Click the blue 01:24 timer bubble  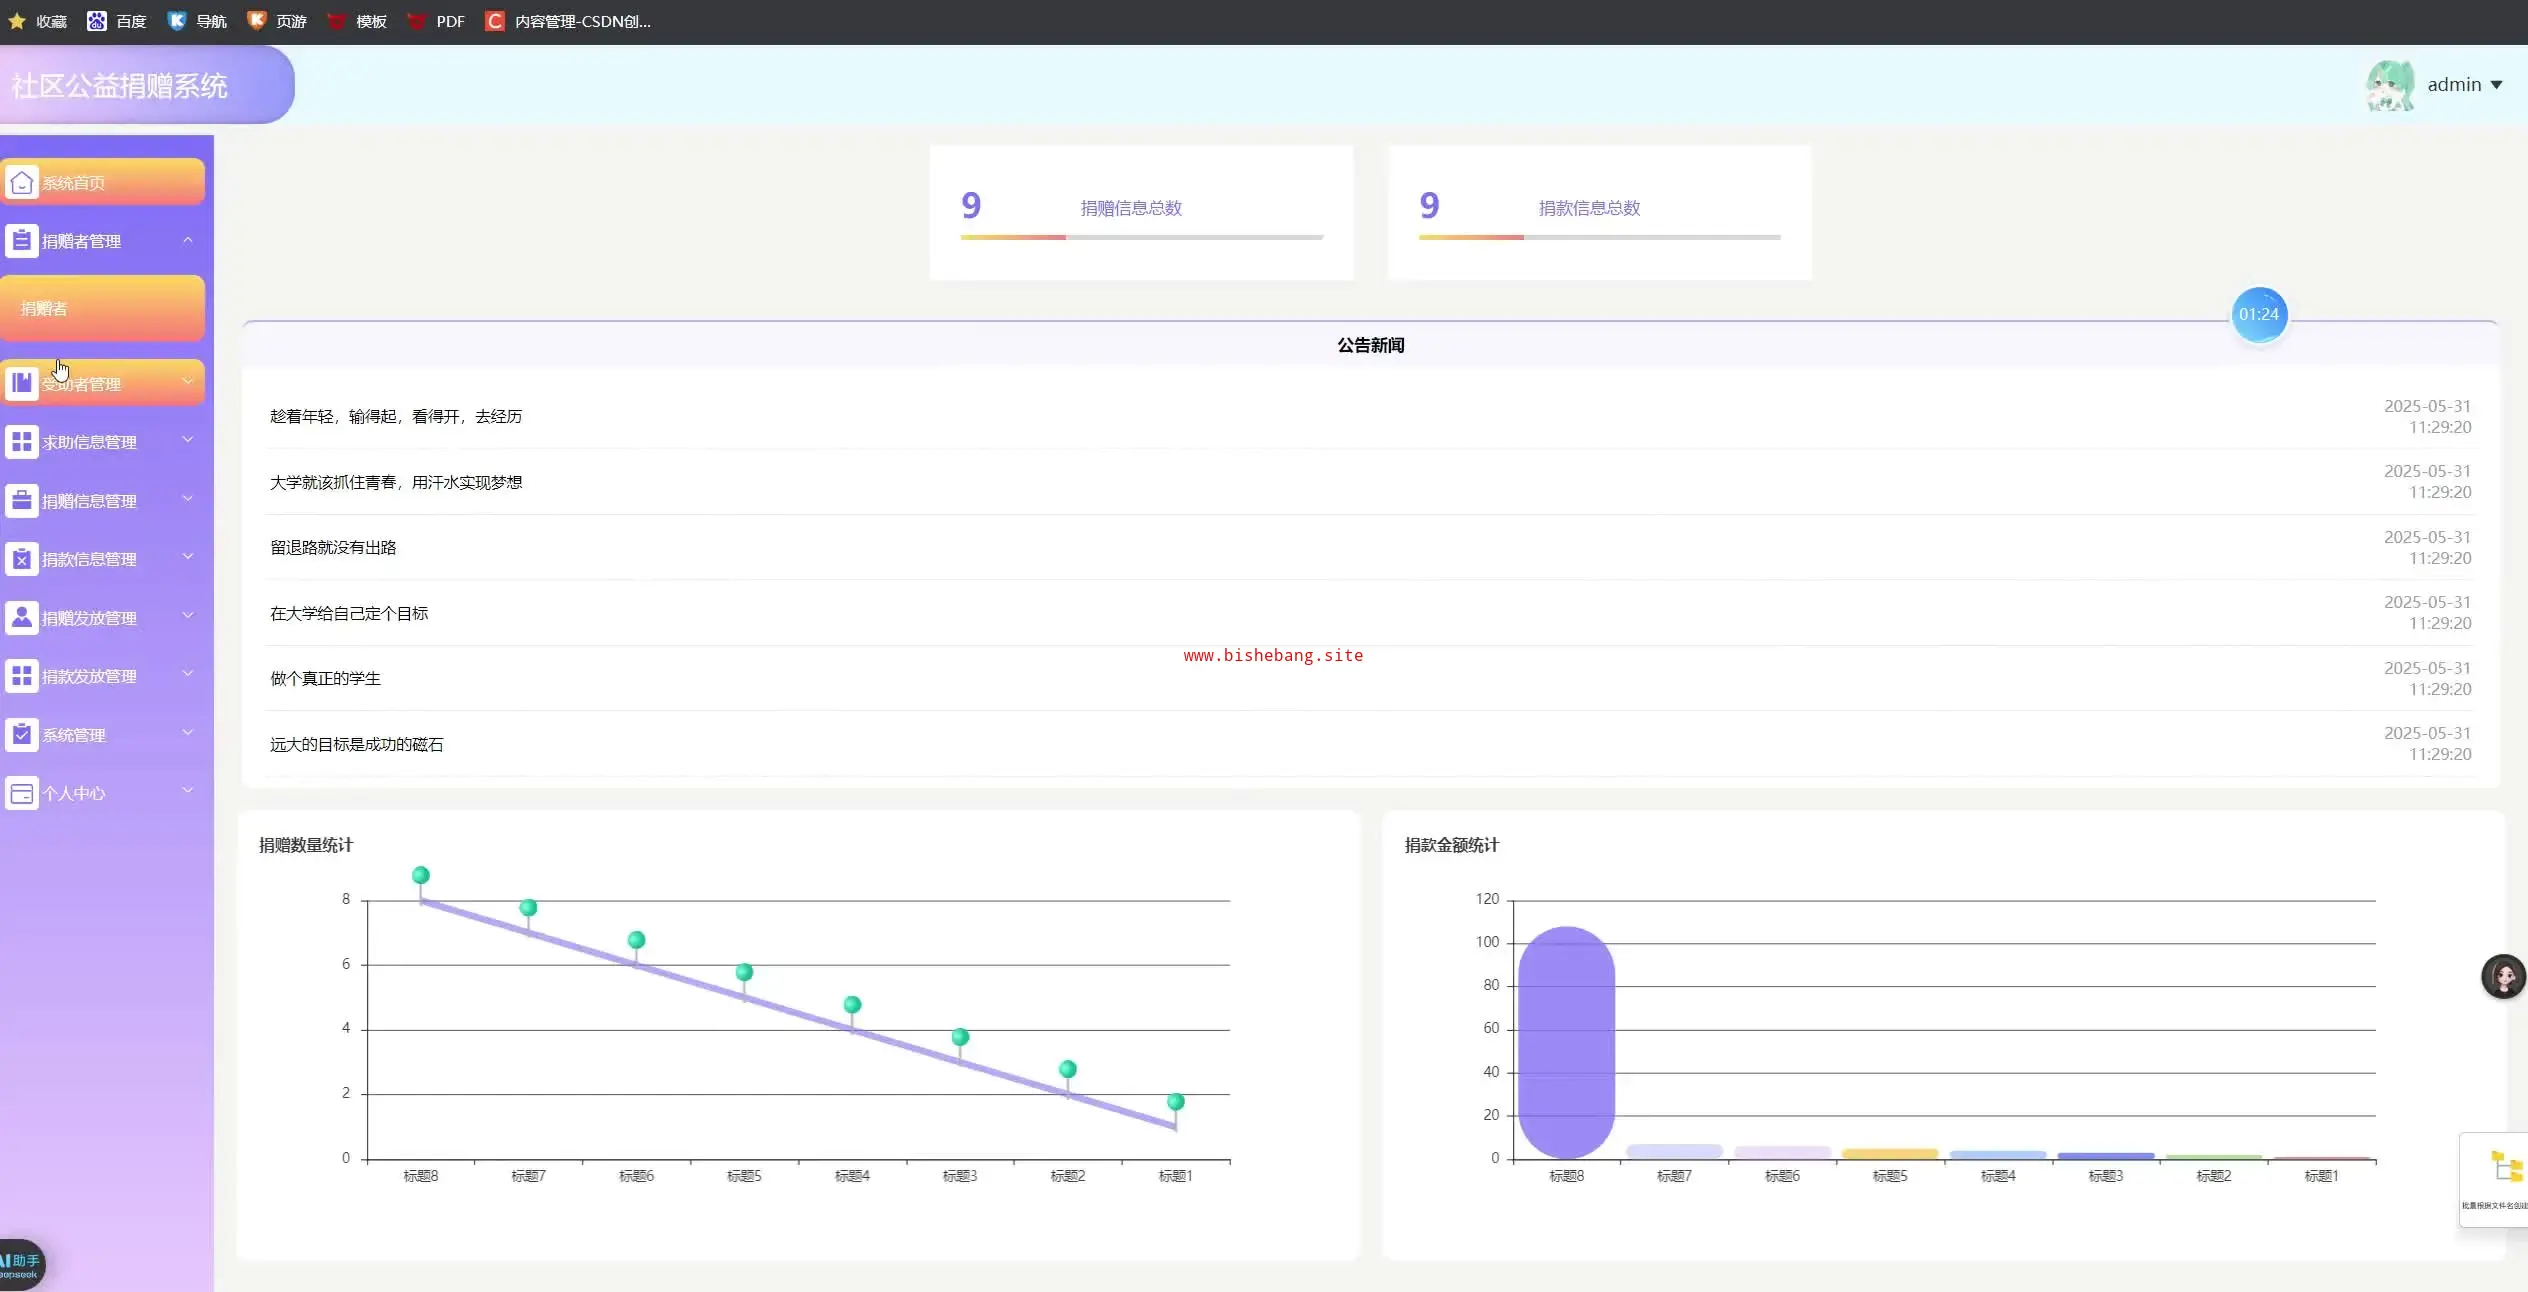[x=2259, y=315]
